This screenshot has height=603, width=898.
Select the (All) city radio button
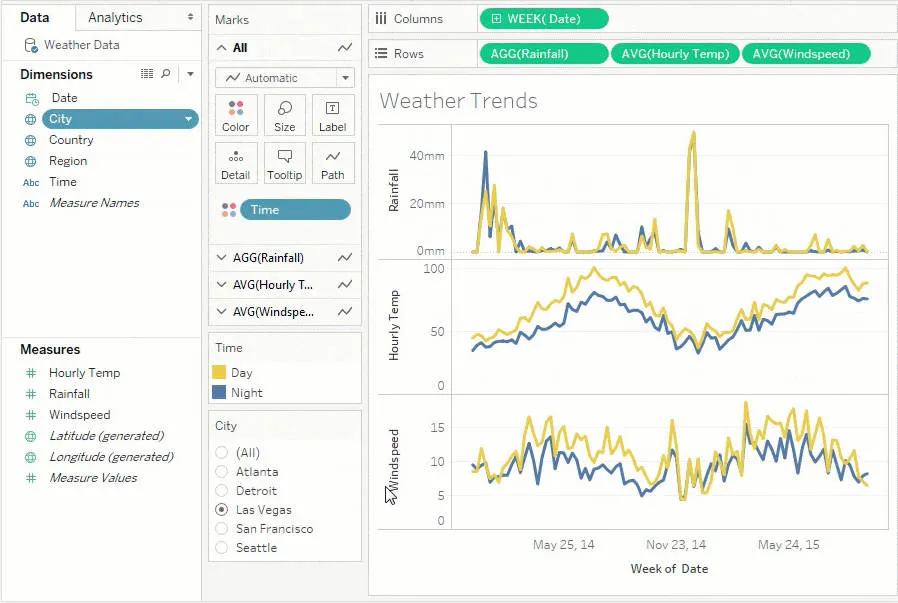click(222, 453)
